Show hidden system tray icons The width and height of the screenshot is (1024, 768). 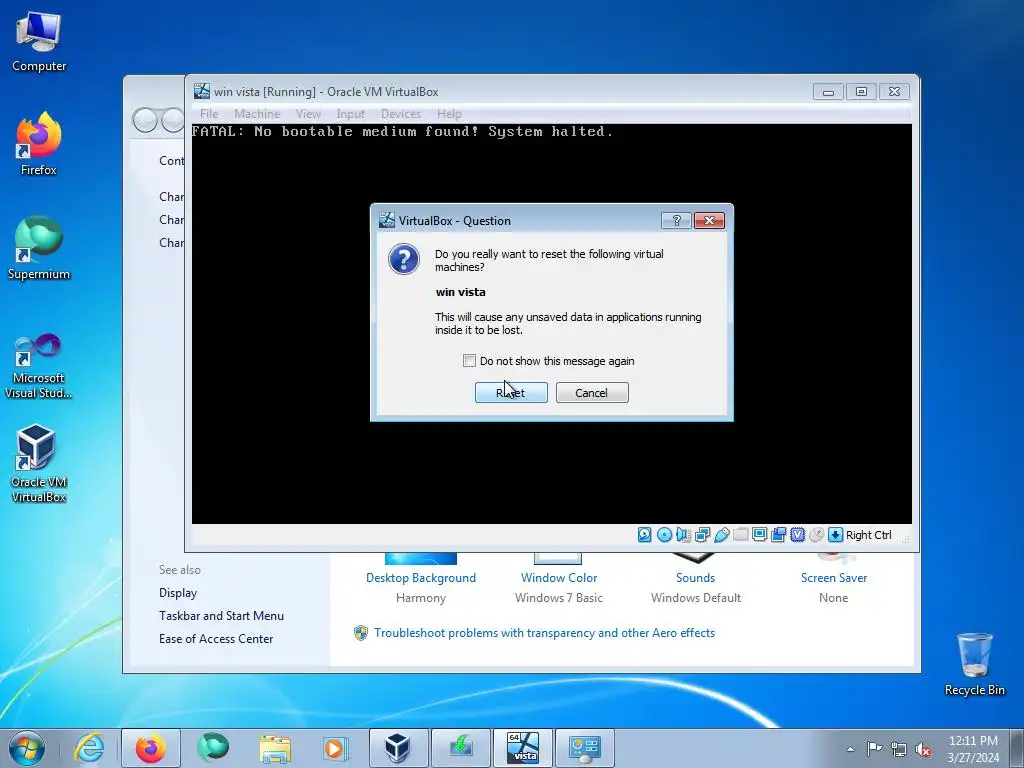[850, 749]
